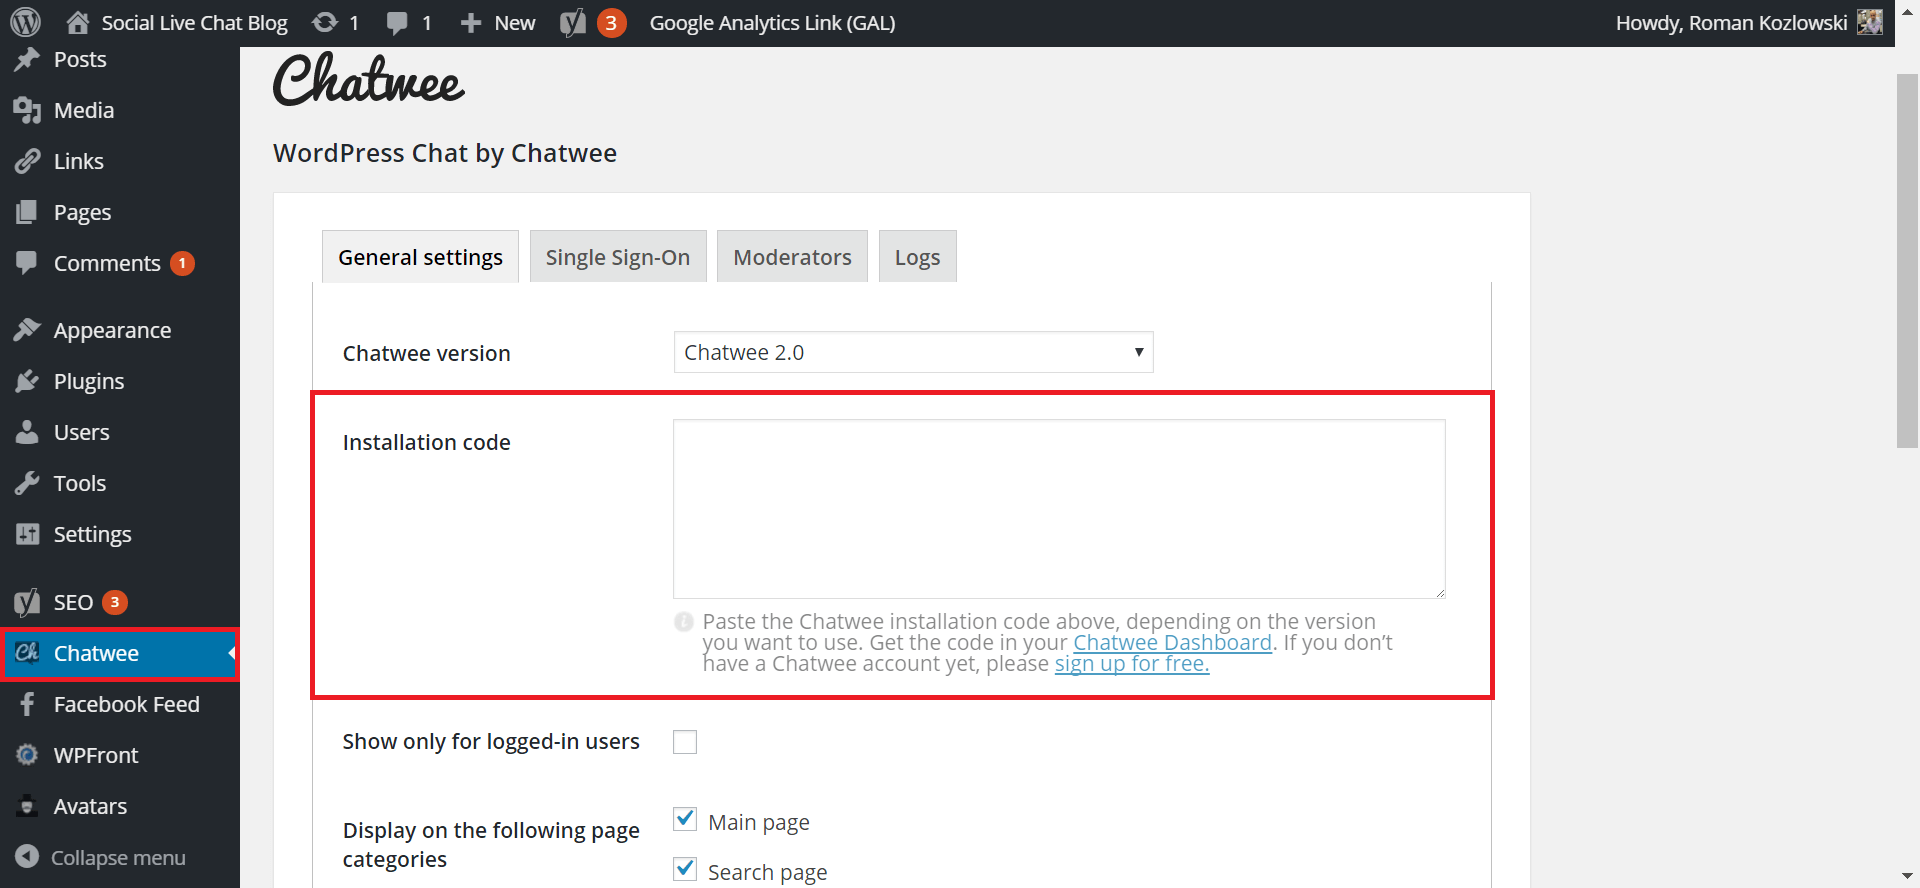The width and height of the screenshot is (1920, 888).
Task: Click the WPFront gear icon
Action: tap(27, 755)
